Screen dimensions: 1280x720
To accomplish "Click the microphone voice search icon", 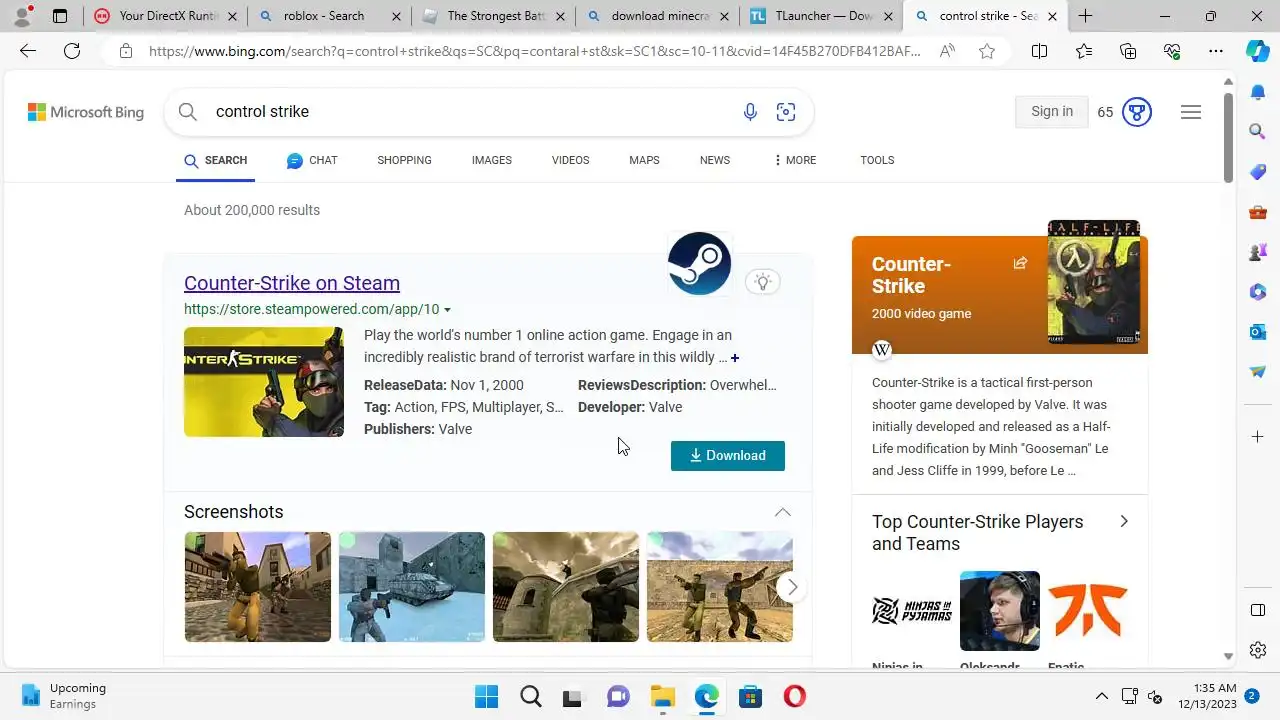I will 750,112.
